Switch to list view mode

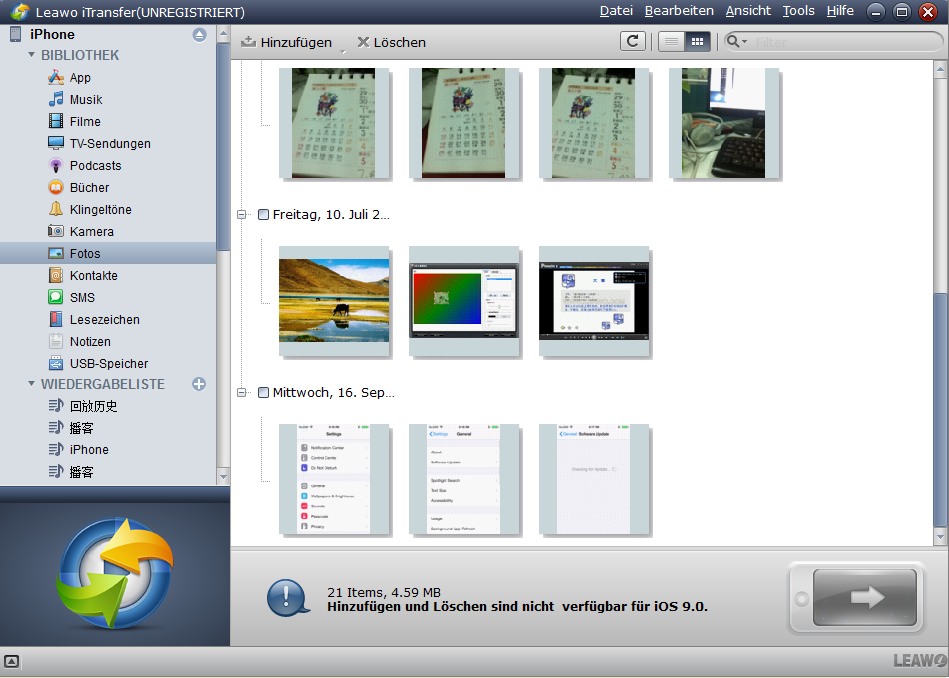[x=671, y=41]
